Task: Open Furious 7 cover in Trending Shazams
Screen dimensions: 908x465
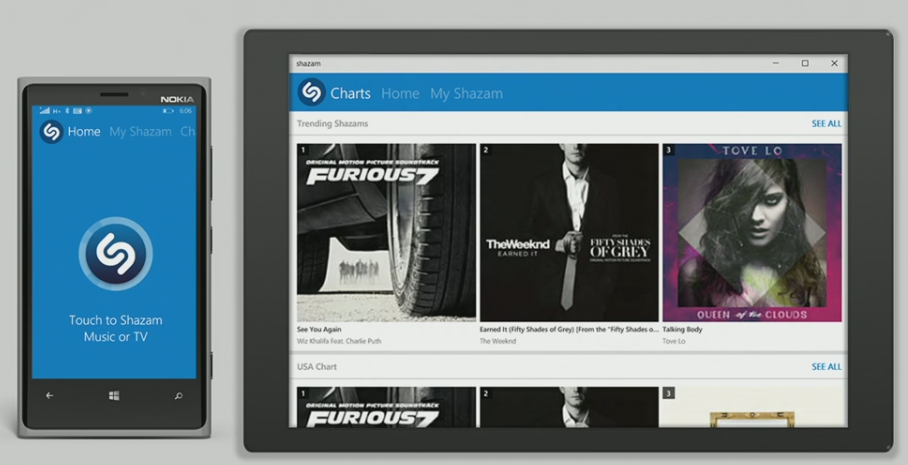Action: [x=386, y=233]
